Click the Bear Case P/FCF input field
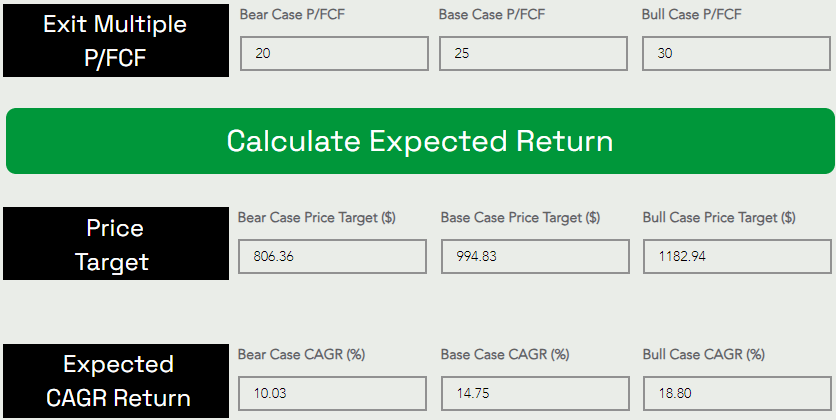Screen dimensions: 836x420 (334, 54)
